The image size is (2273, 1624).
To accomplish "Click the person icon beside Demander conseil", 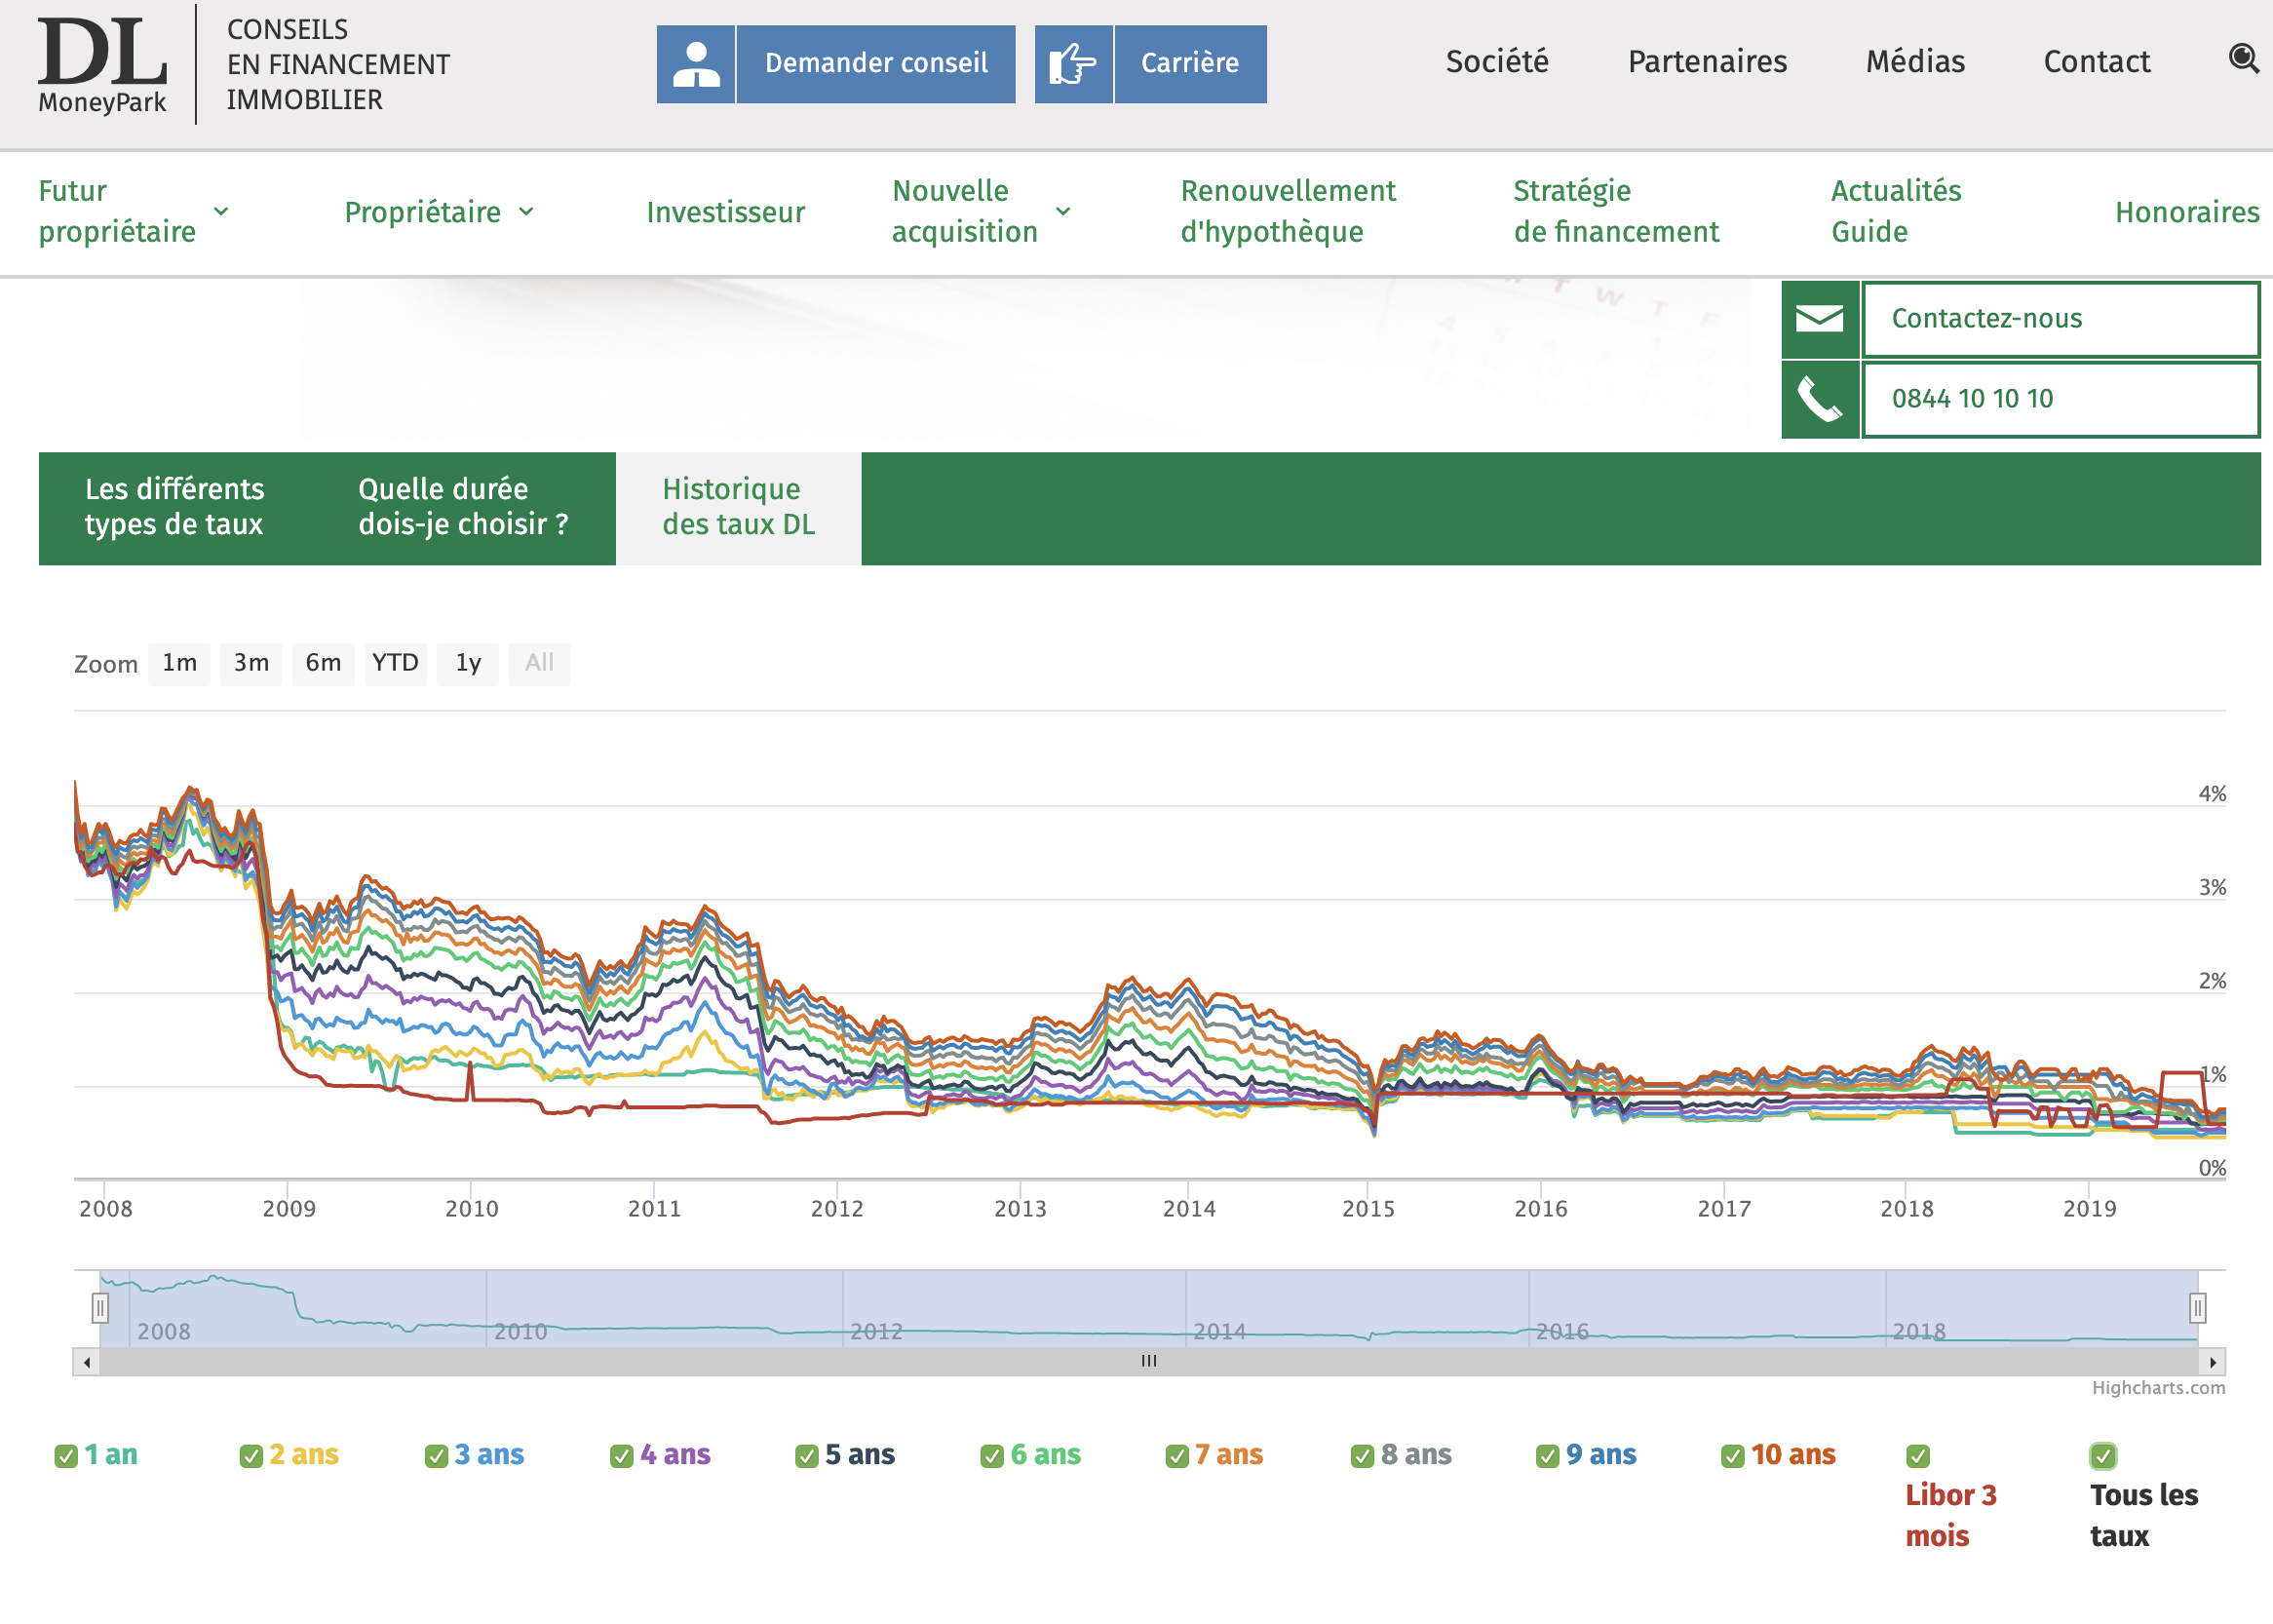I will 696,64.
